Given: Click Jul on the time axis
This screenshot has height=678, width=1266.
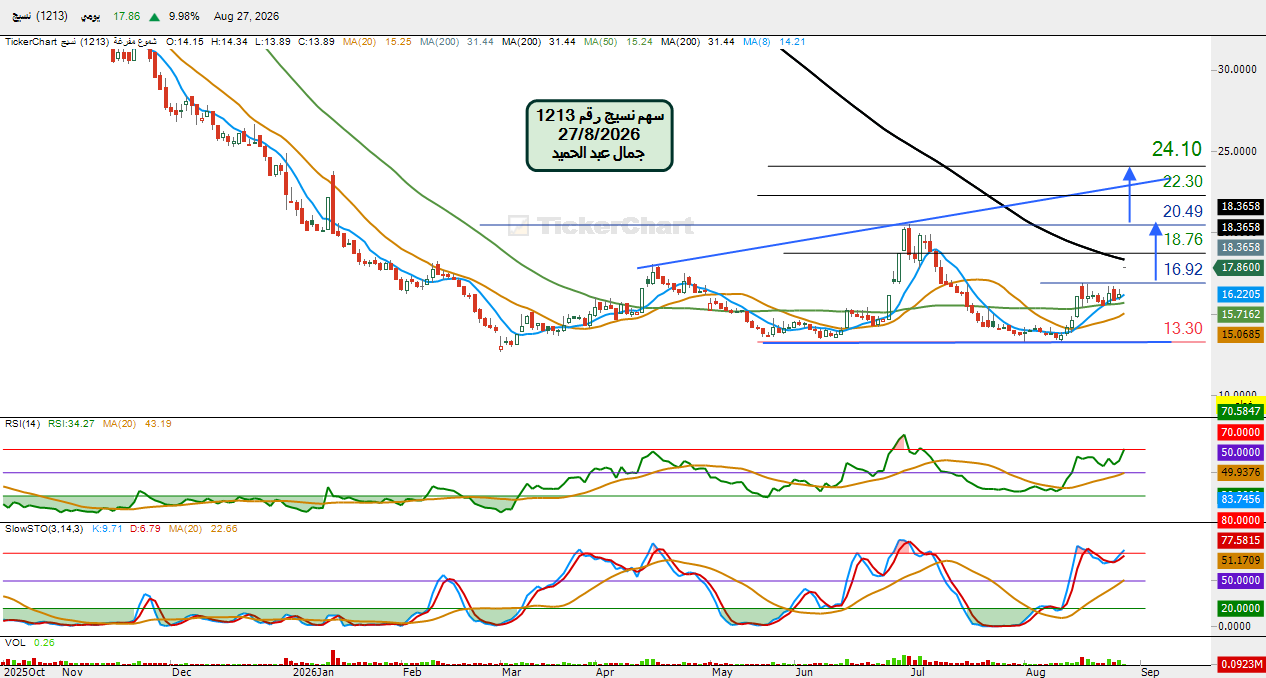Looking at the screenshot, I should click(916, 672).
